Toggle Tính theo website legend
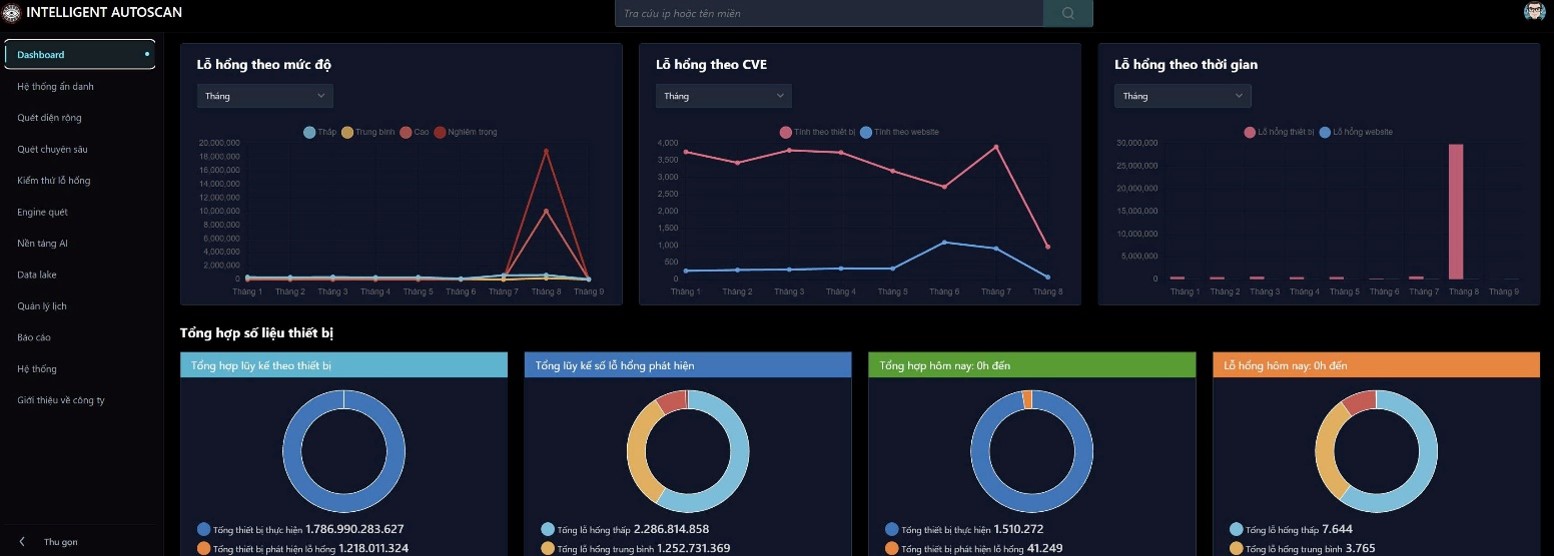 pos(899,132)
